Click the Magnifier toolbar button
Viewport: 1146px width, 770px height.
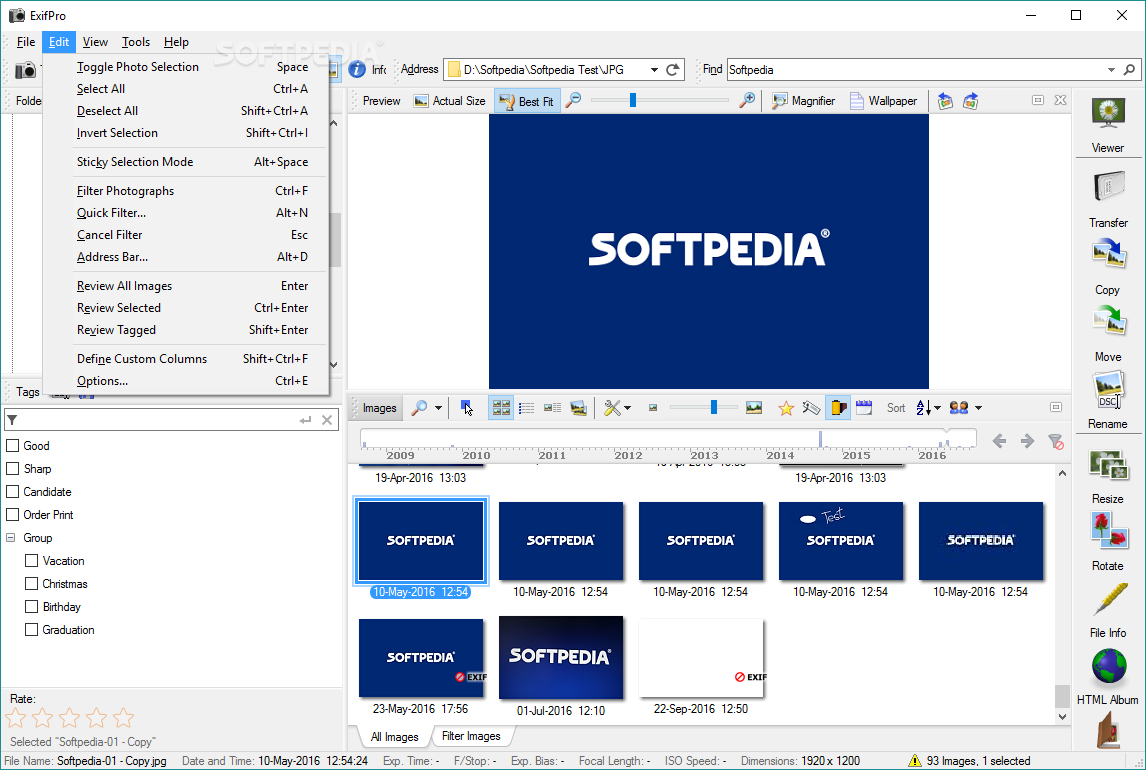pos(804,101)
